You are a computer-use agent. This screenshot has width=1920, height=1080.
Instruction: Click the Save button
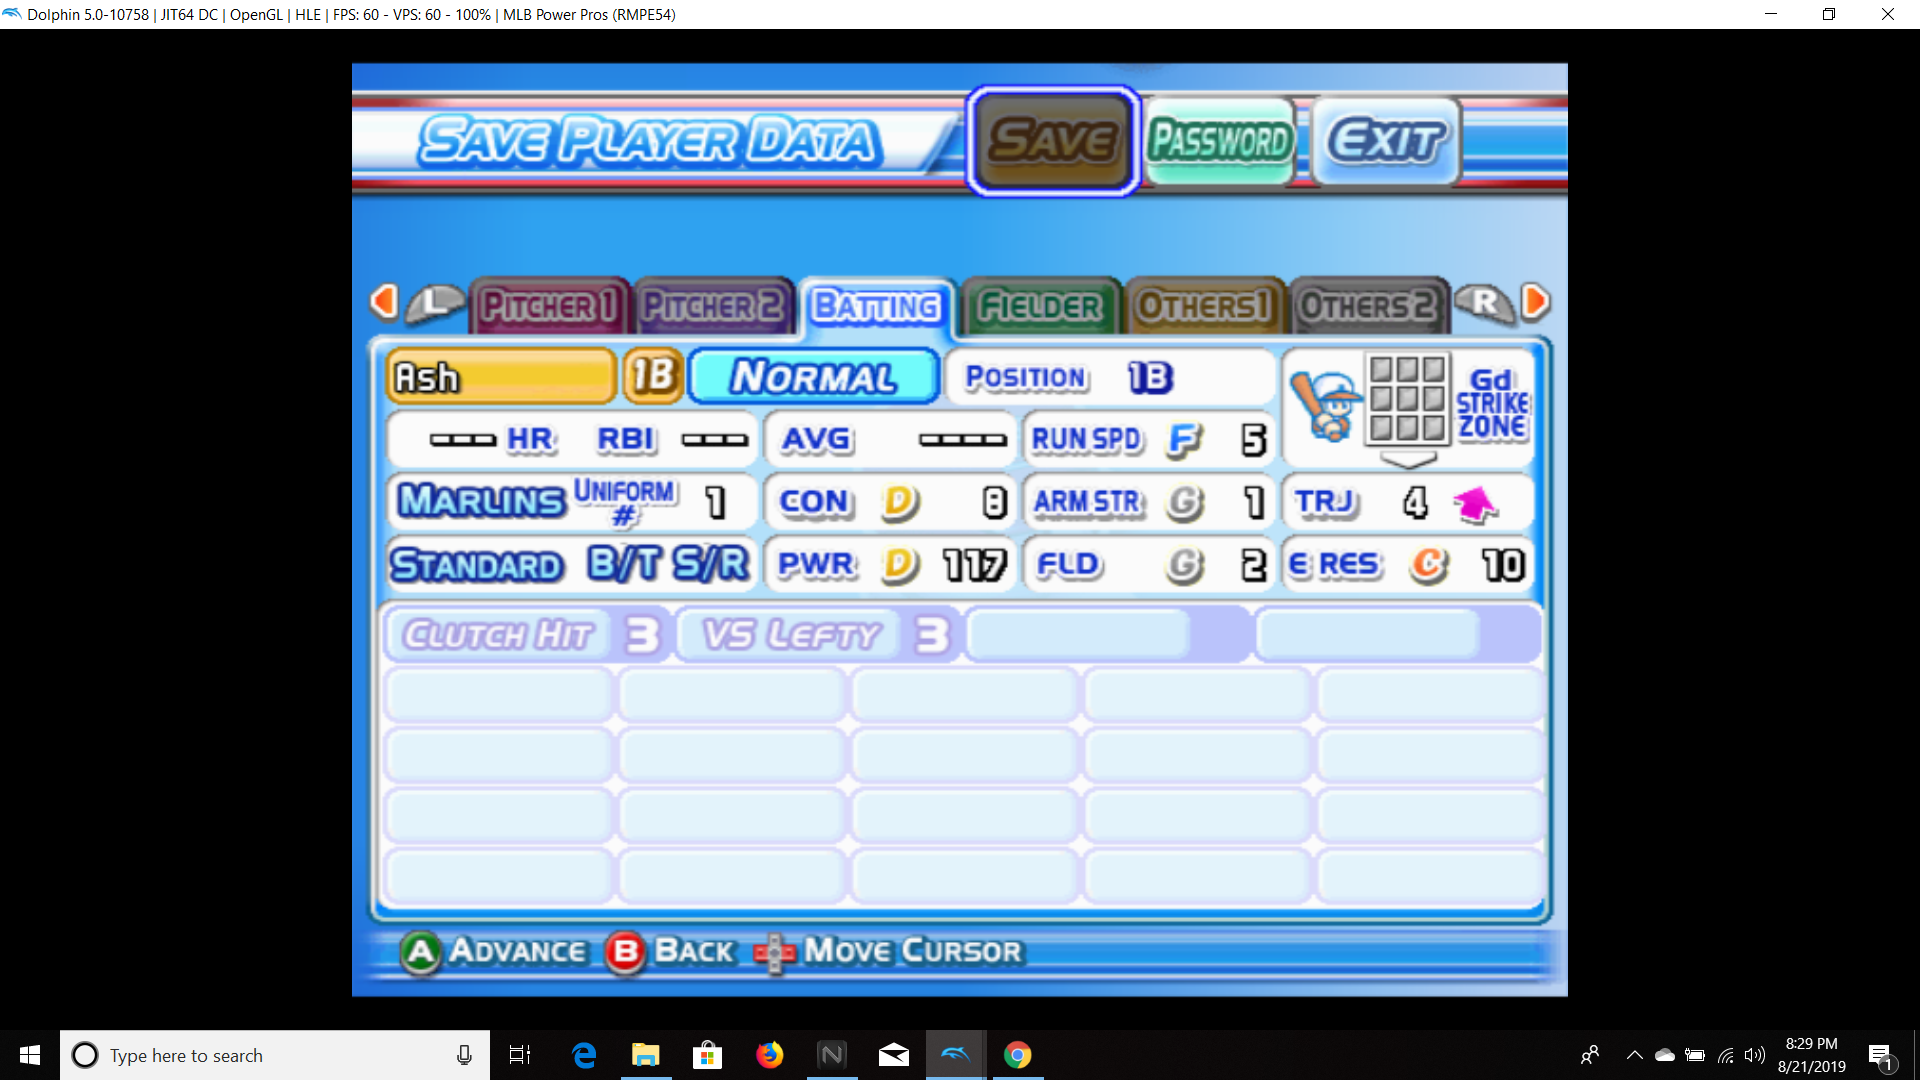(1052, 140)
